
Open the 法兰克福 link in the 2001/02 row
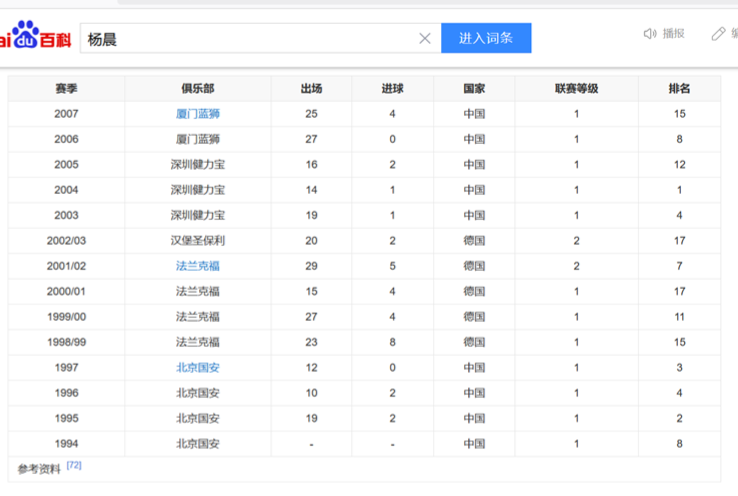198,266
